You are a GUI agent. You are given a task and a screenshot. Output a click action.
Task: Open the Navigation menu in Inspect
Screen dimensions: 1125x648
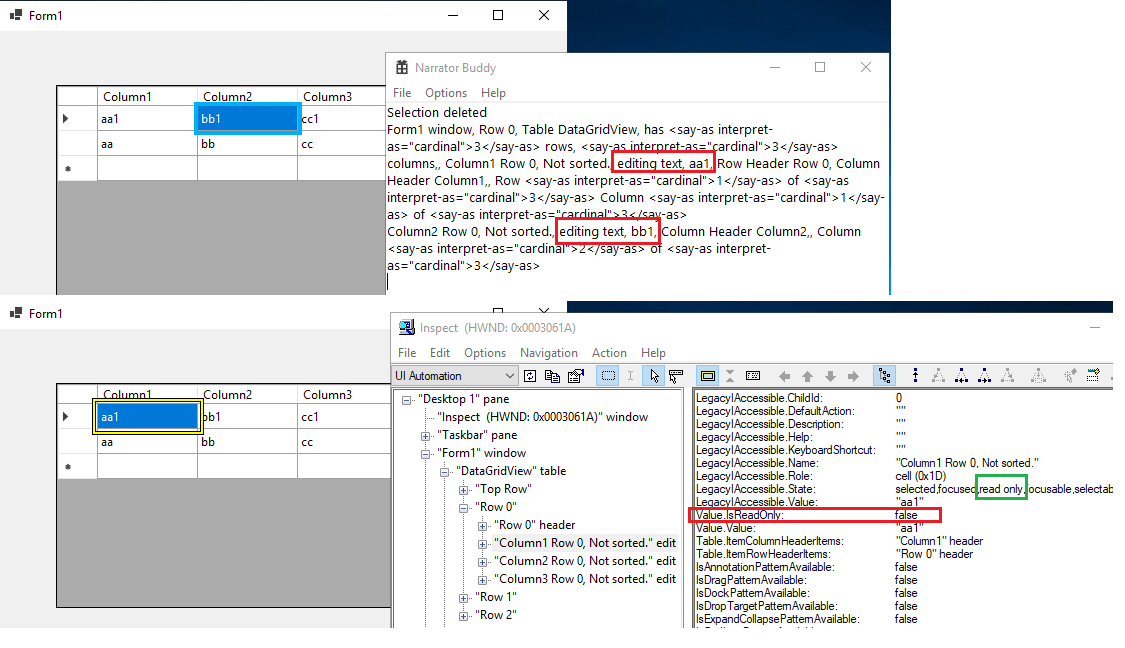[549, 352]
